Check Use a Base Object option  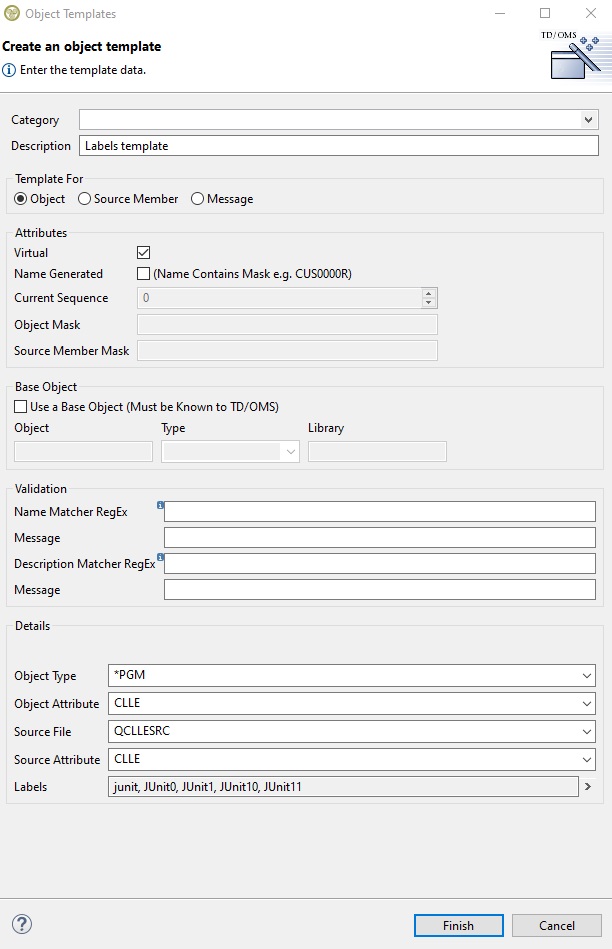pyautogui.click(x=21, y=406)
